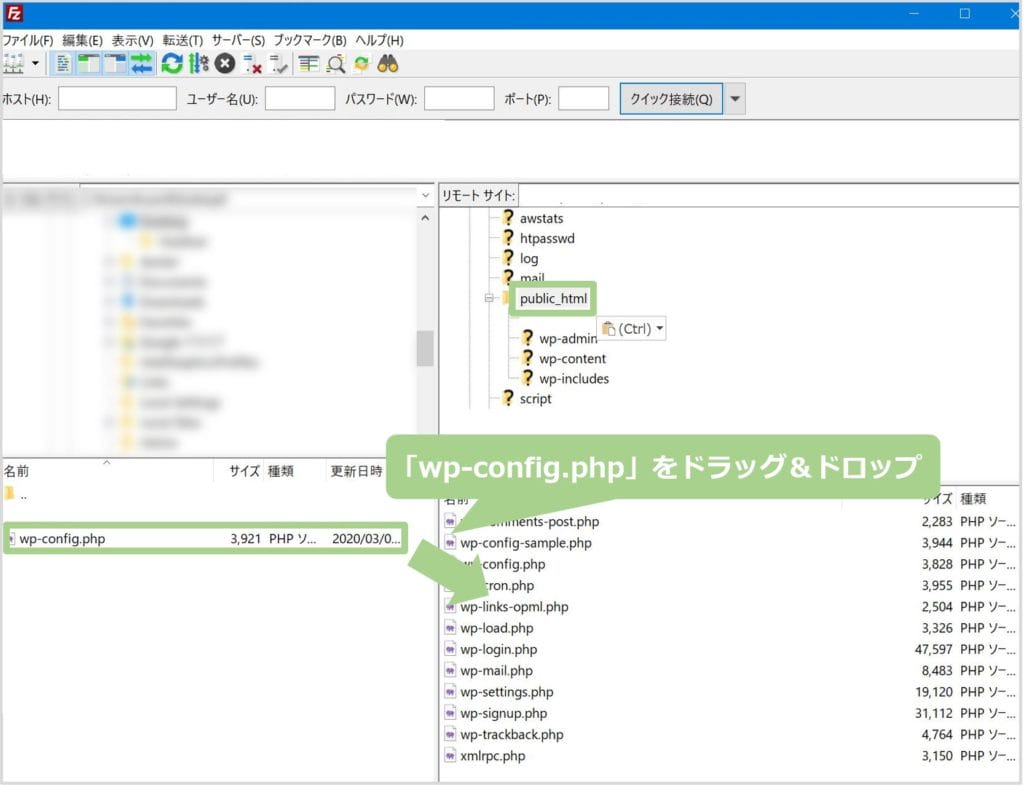
Task: Click the (Ctrl) paste button
Action: pos(629,328)
